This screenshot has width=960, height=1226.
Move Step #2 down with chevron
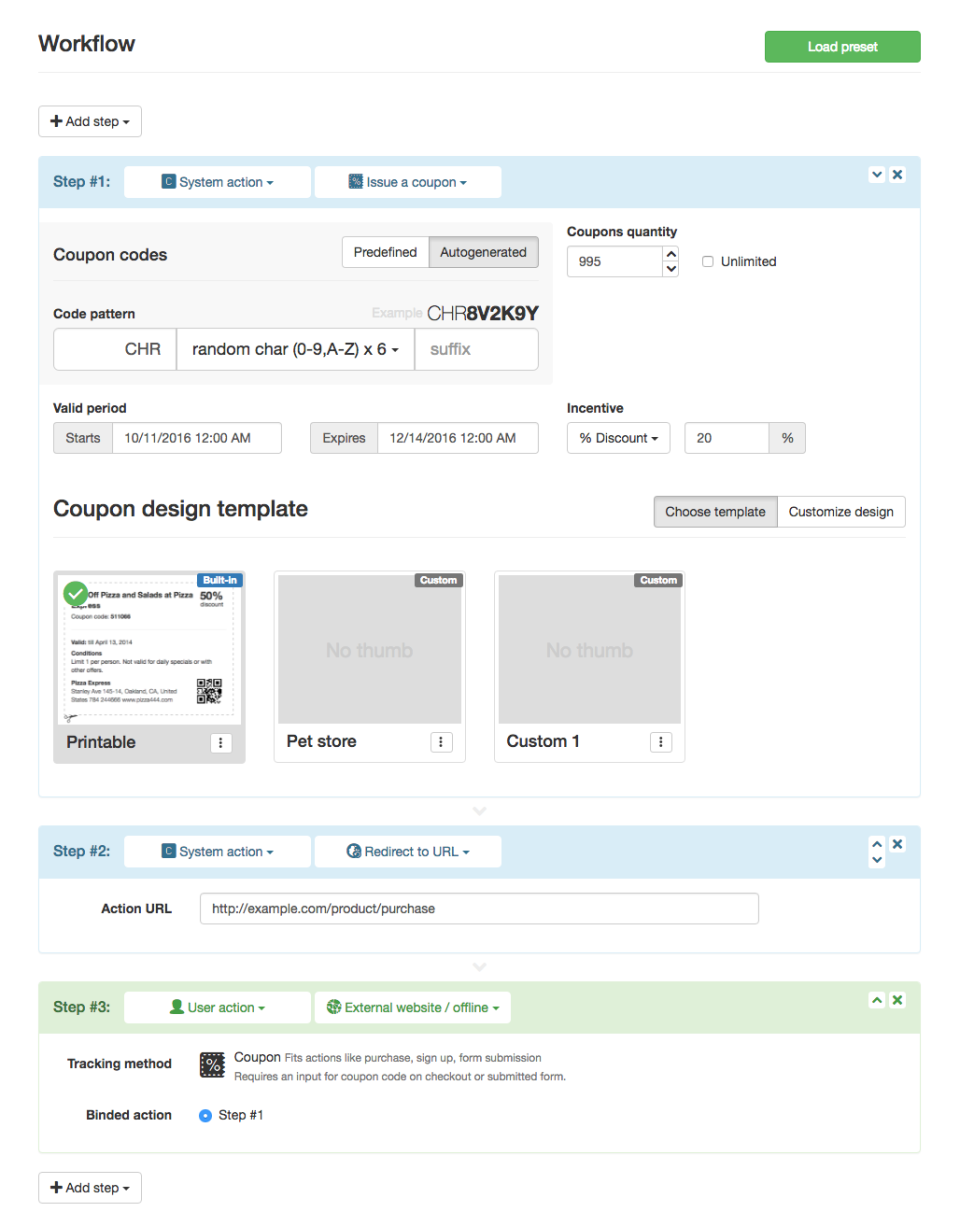click(x=877, y=860)
